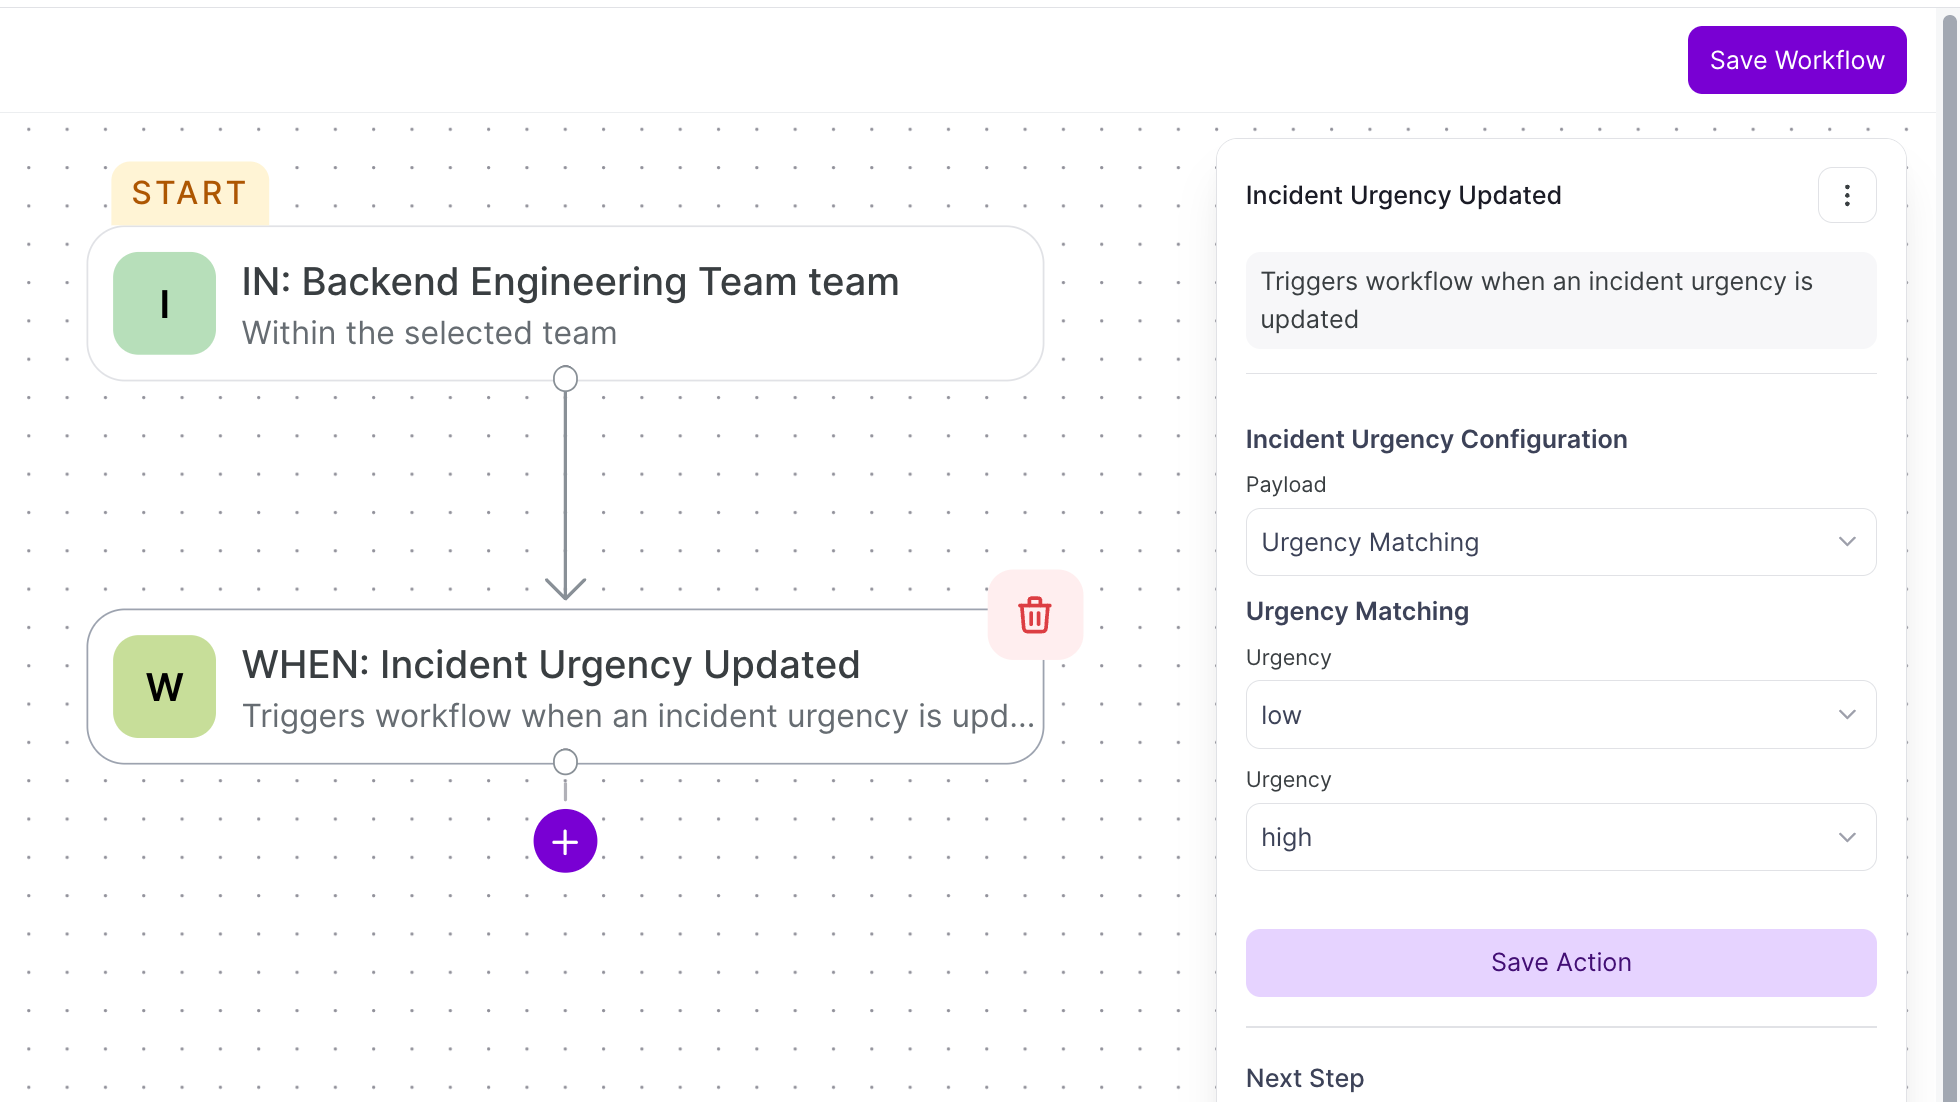Screen dimensions: 1960x1102
Task: Click the trigger description text box
Action: [1561, 300]
